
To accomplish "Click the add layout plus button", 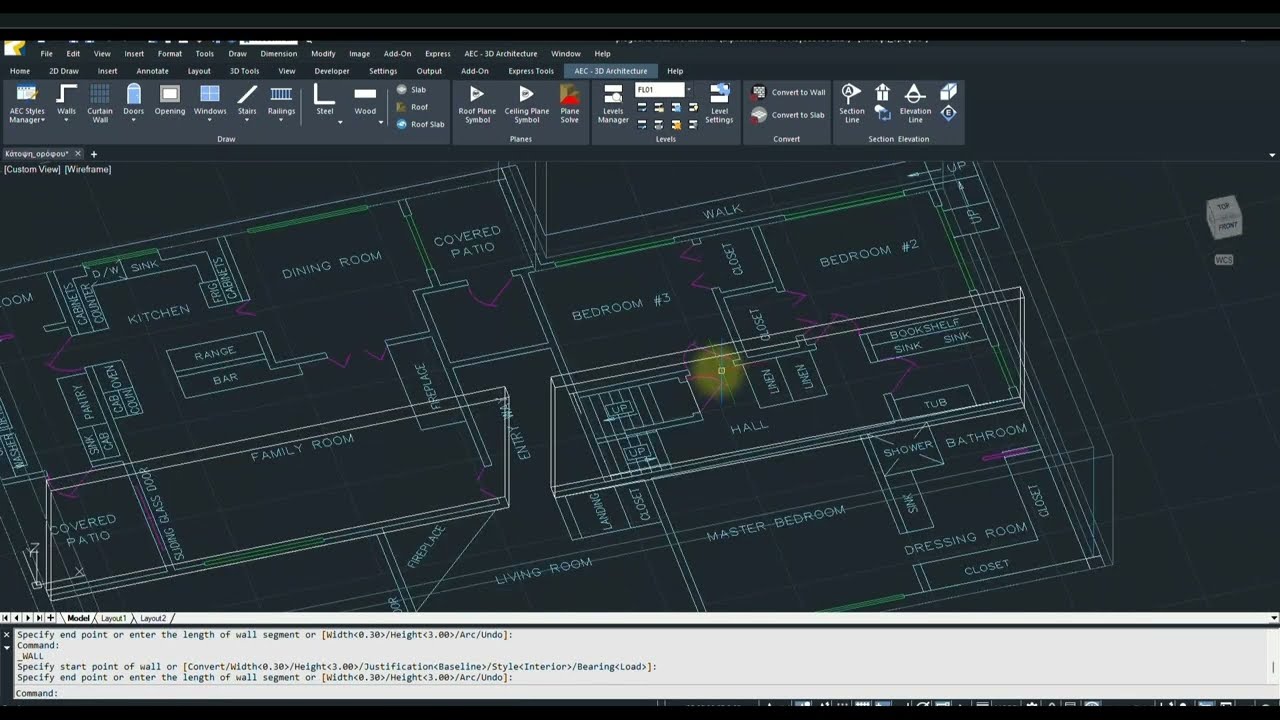I will (51, 618).
